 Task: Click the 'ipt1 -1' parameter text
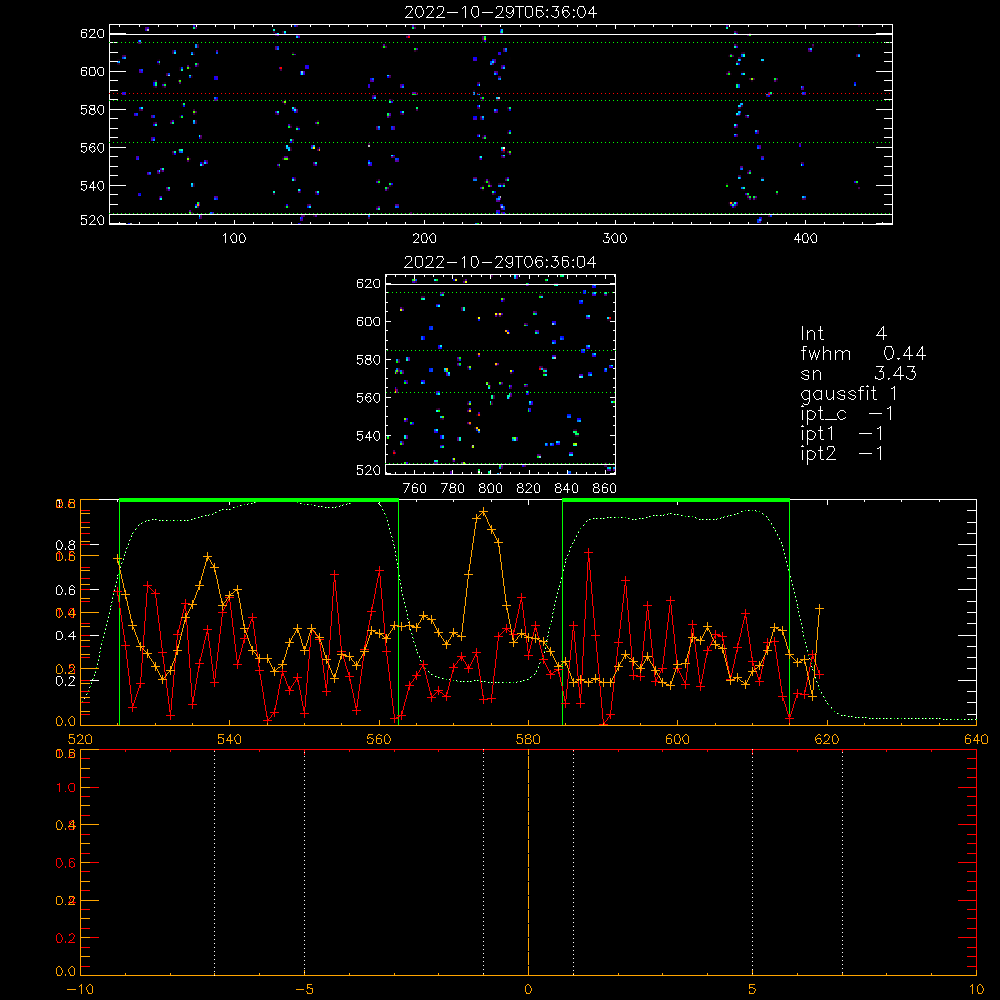842,434
